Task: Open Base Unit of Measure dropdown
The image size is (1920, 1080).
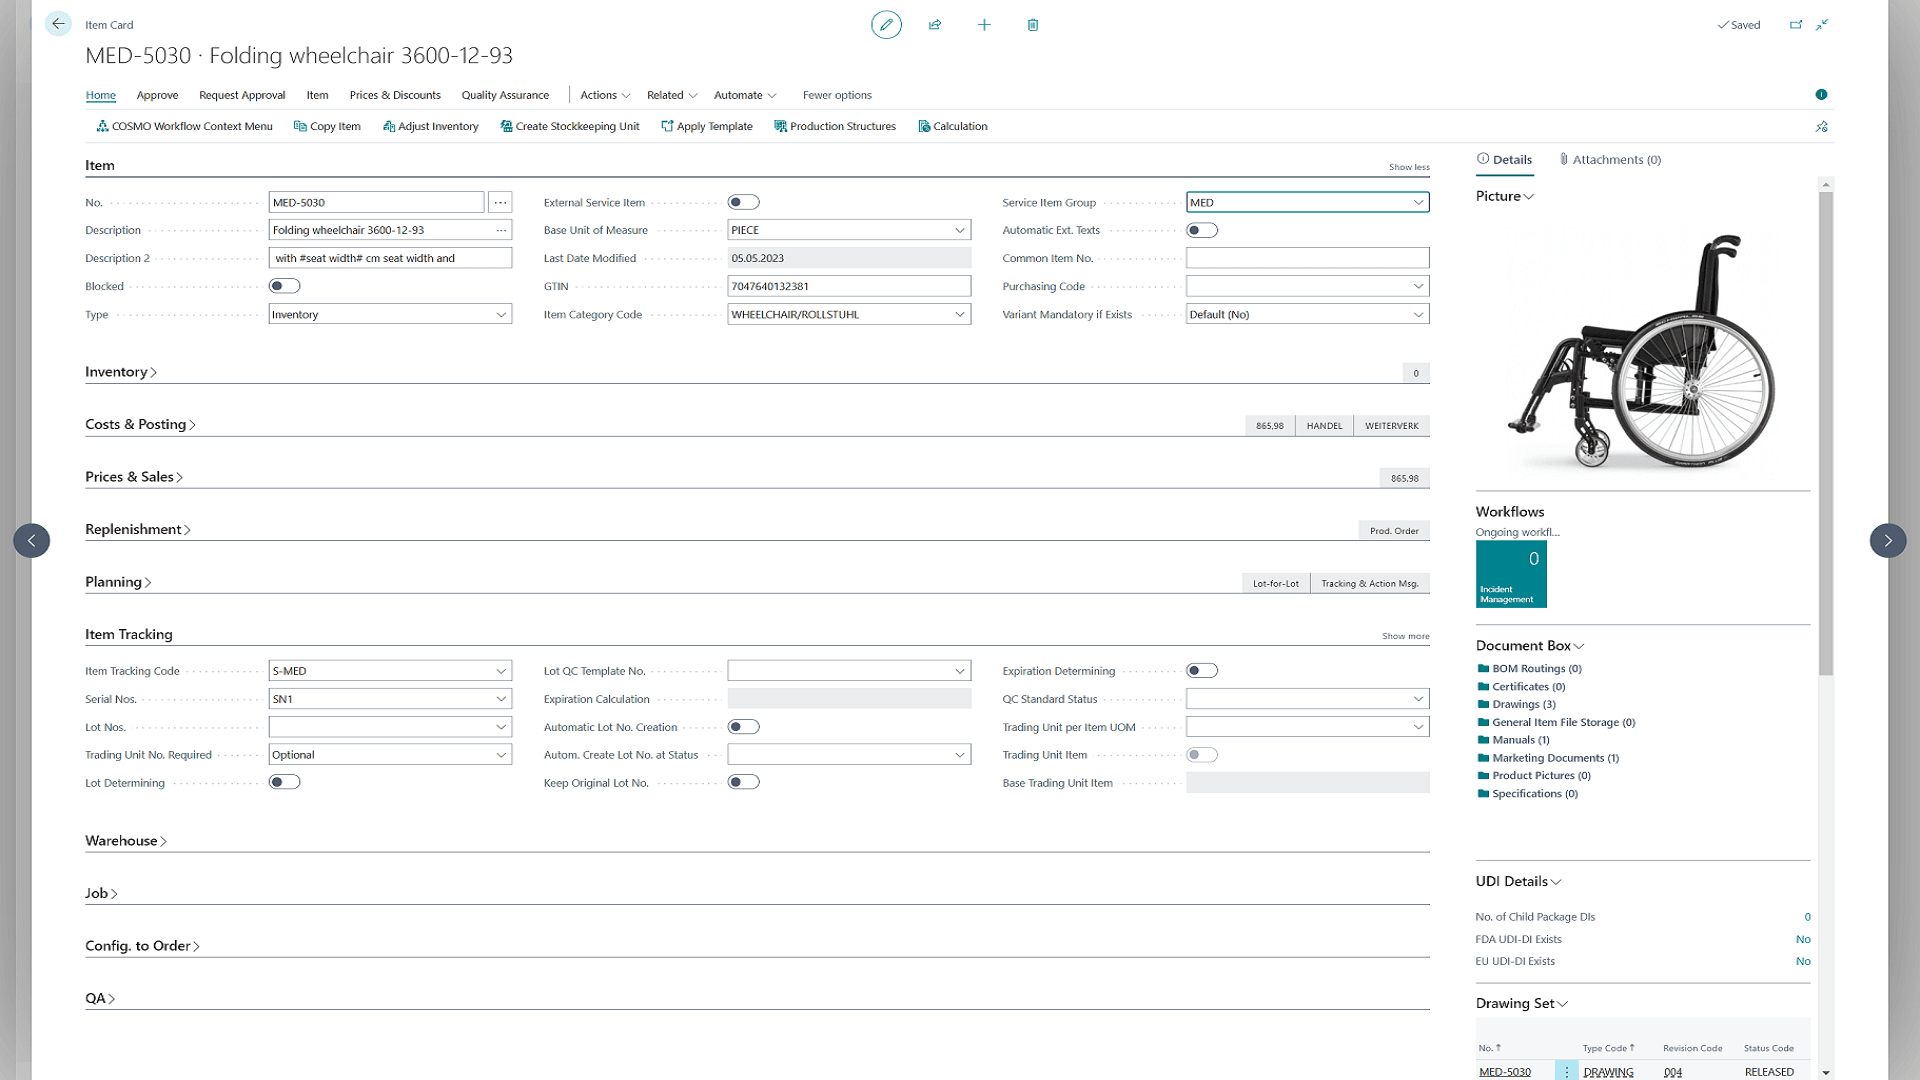Action: (960, 230)
